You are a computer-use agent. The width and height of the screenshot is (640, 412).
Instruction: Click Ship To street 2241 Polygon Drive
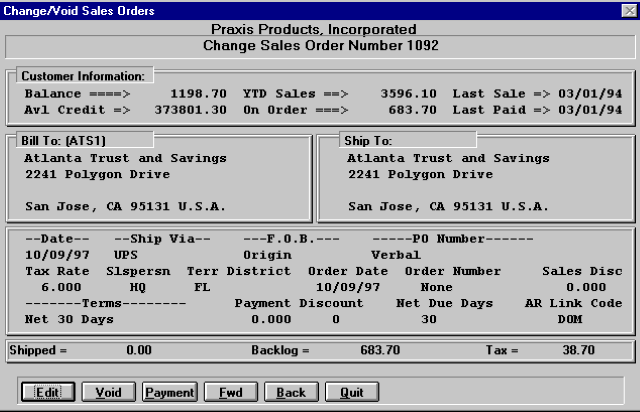point(420,174)
